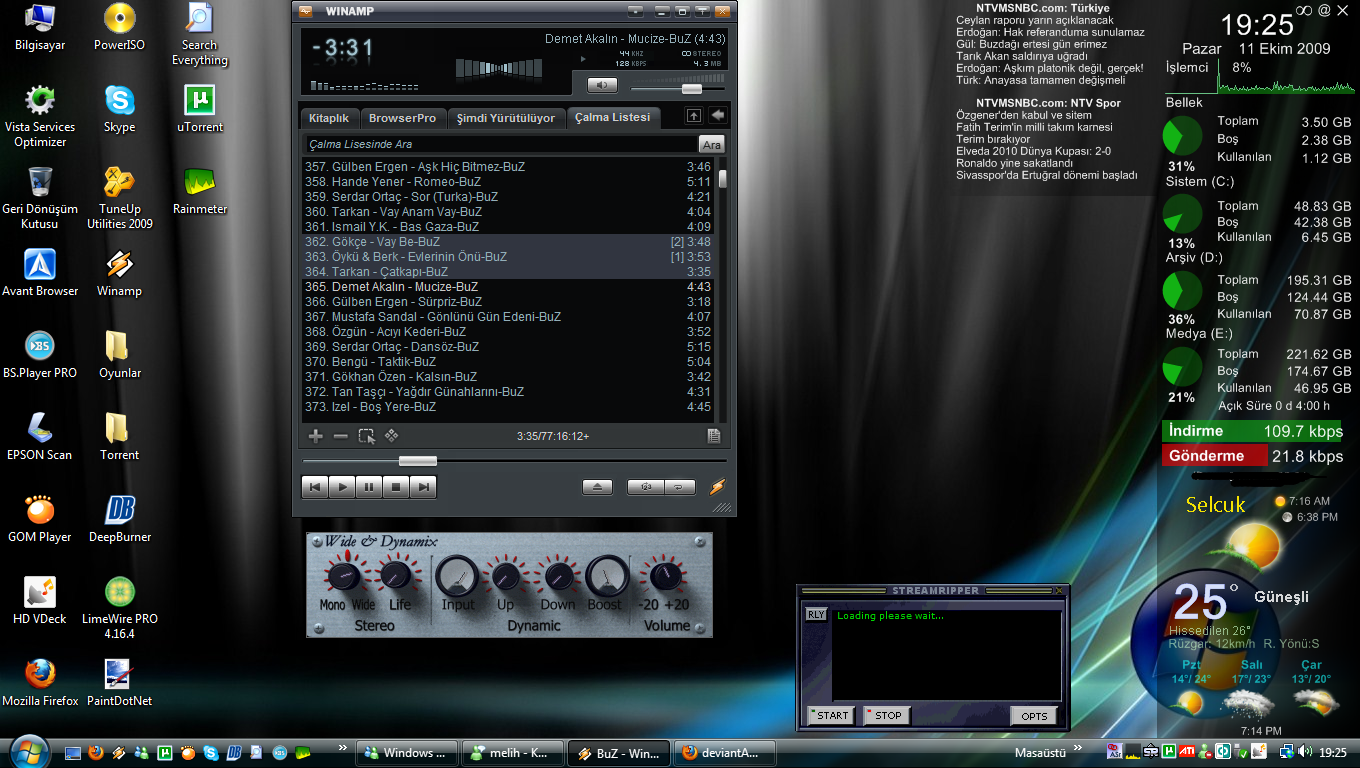
Task: Open Şimdi Yürütülüyor tab
Action: coord(506,118)
